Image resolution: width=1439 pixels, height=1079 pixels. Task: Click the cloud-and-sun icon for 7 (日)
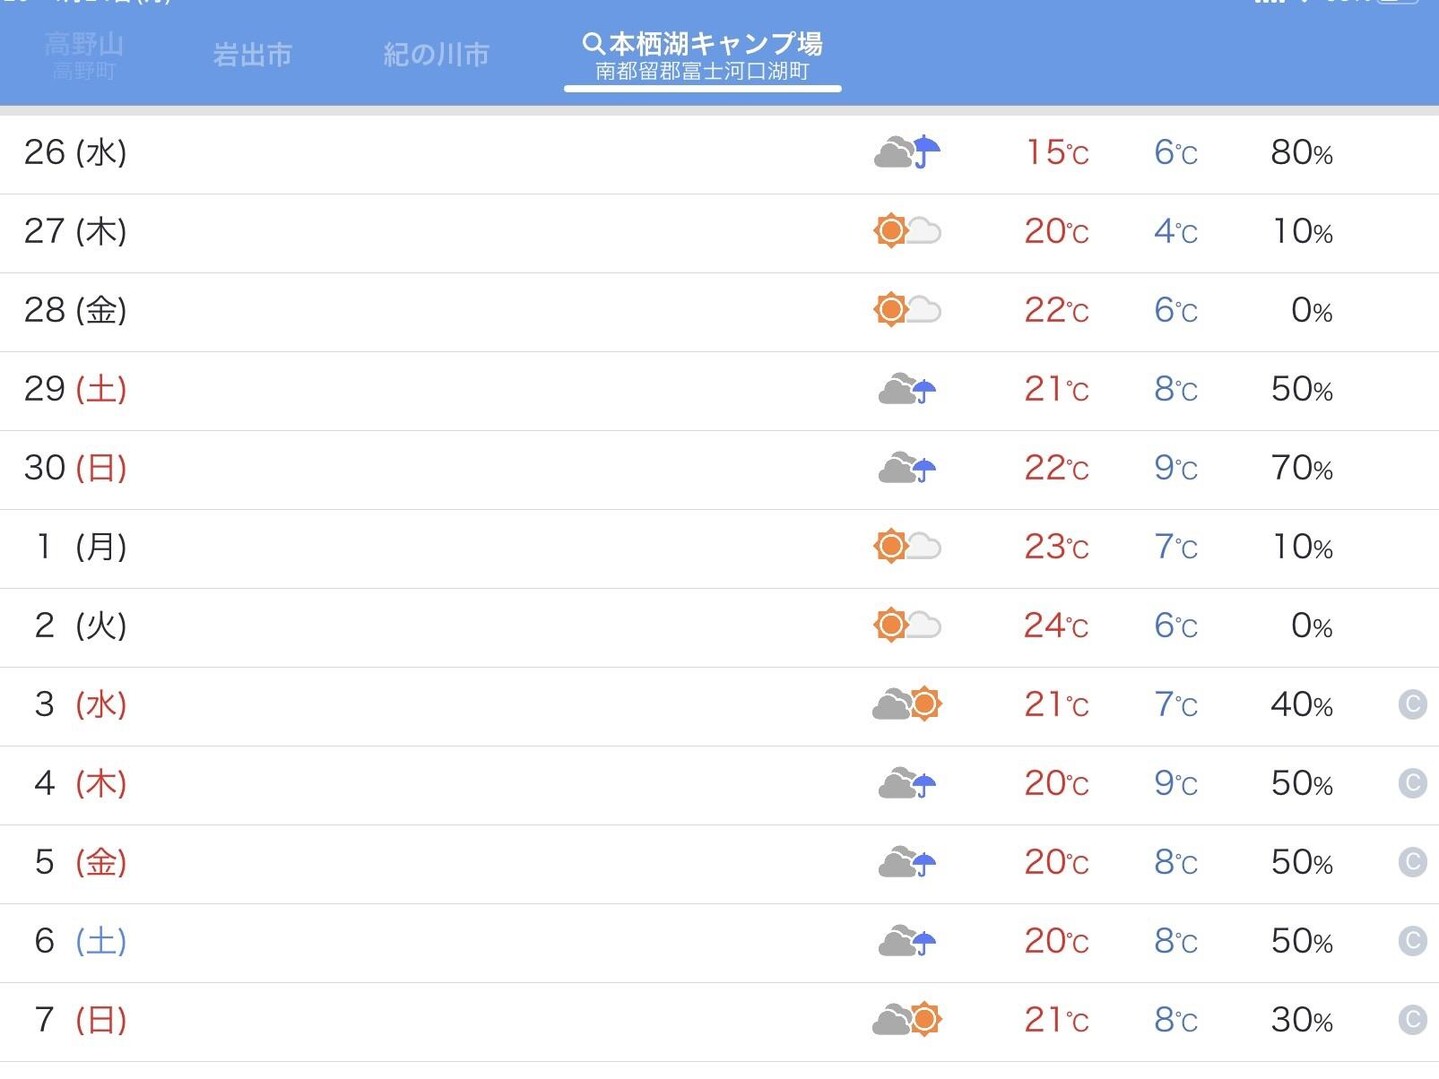coord(906,1019)
